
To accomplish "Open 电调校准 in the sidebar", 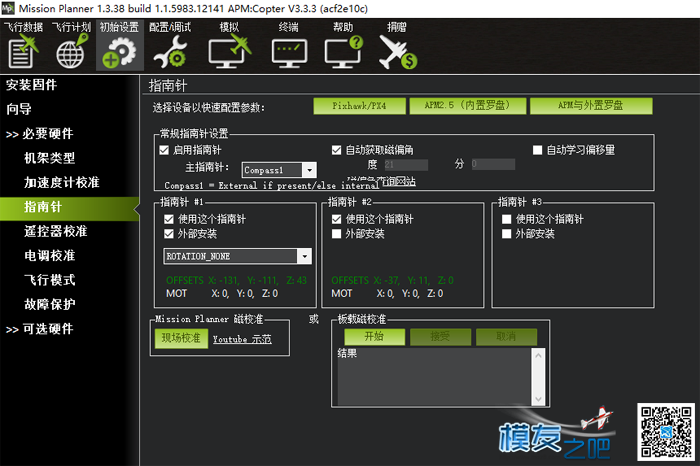I will point(49,256).
